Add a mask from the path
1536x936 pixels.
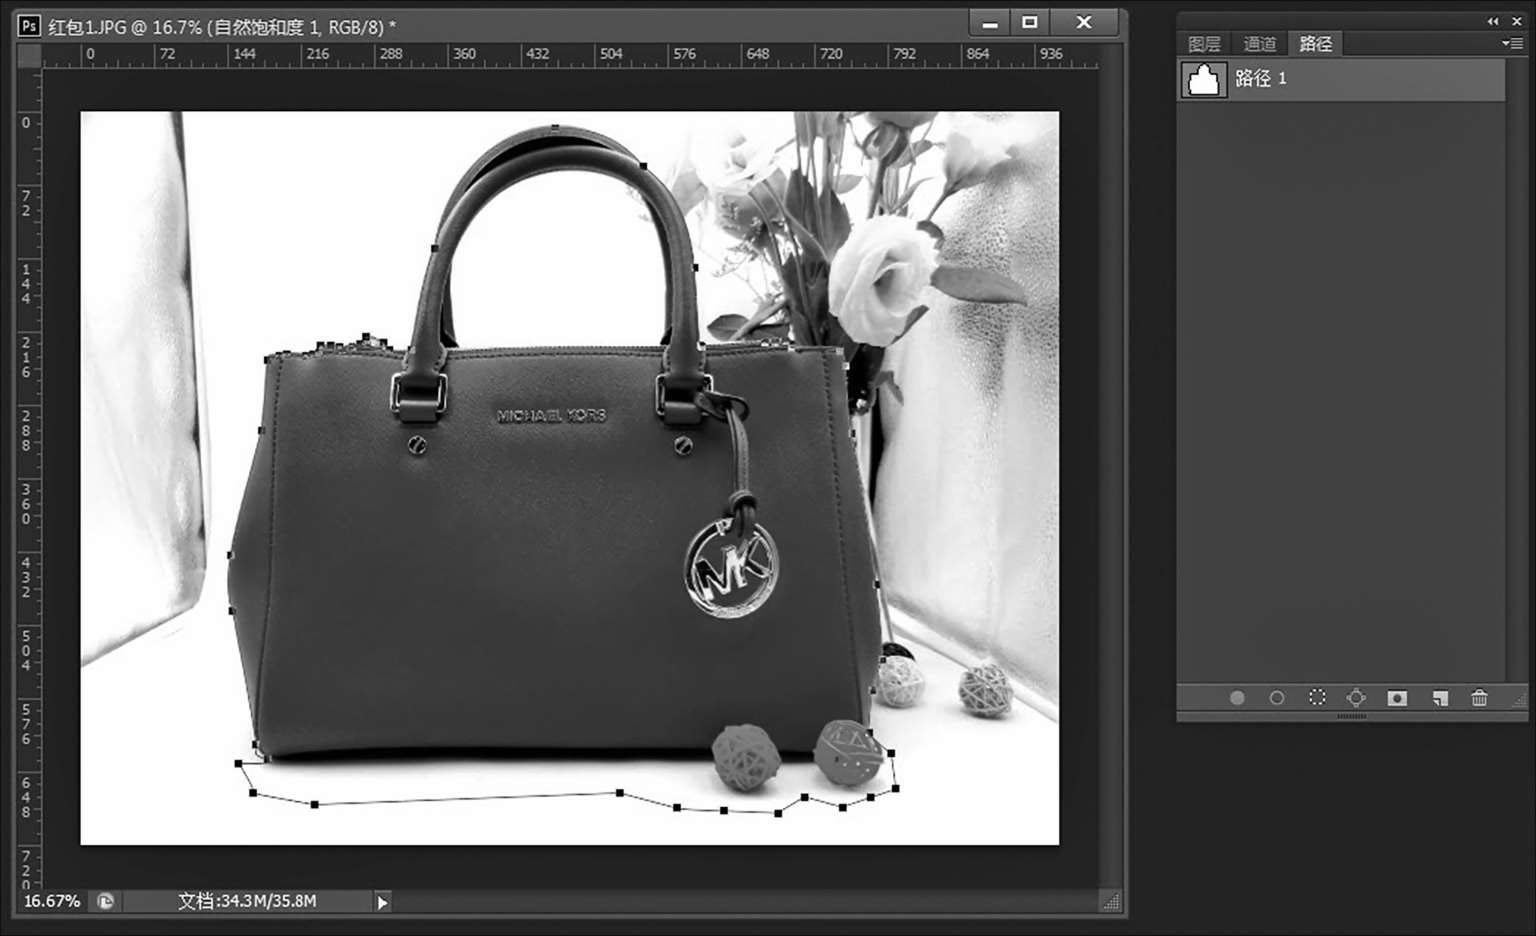(1397, 698)
